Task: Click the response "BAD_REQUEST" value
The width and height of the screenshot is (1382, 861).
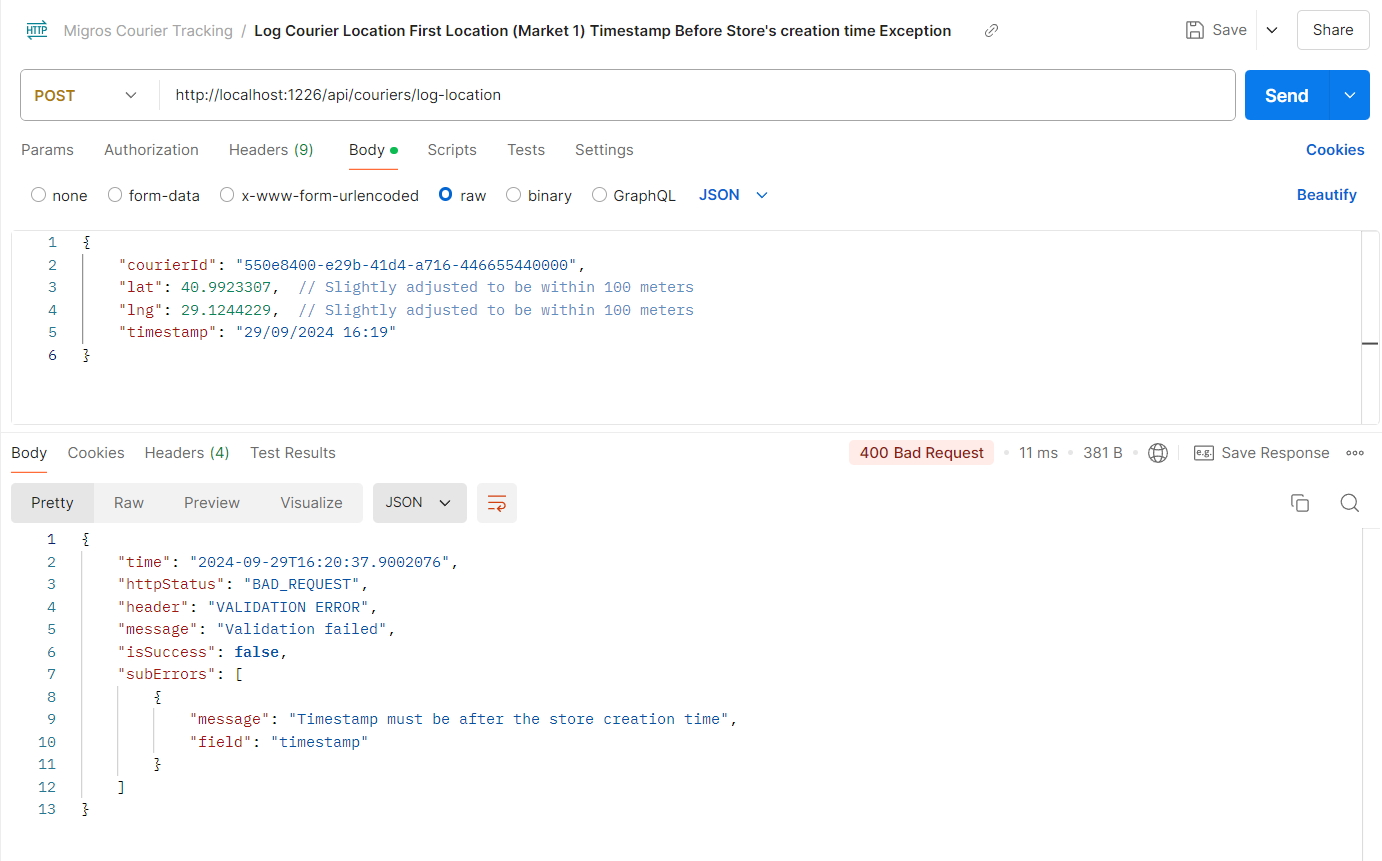Action: tap(302, 584)
